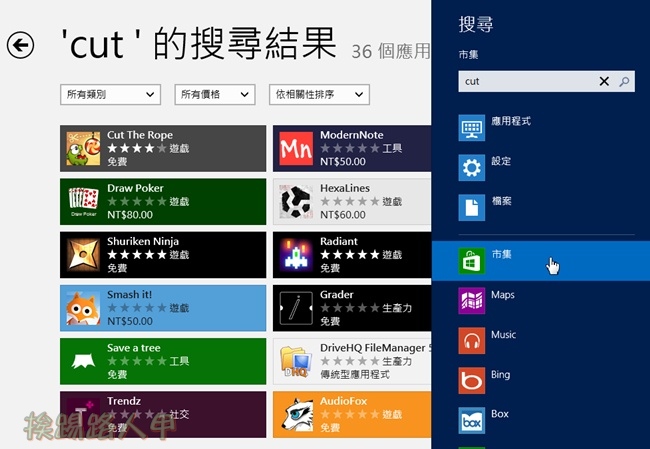The height and width of the screenshot is (449, 650).
Task: Clear the search text with X
Action: tap(604, 81)
